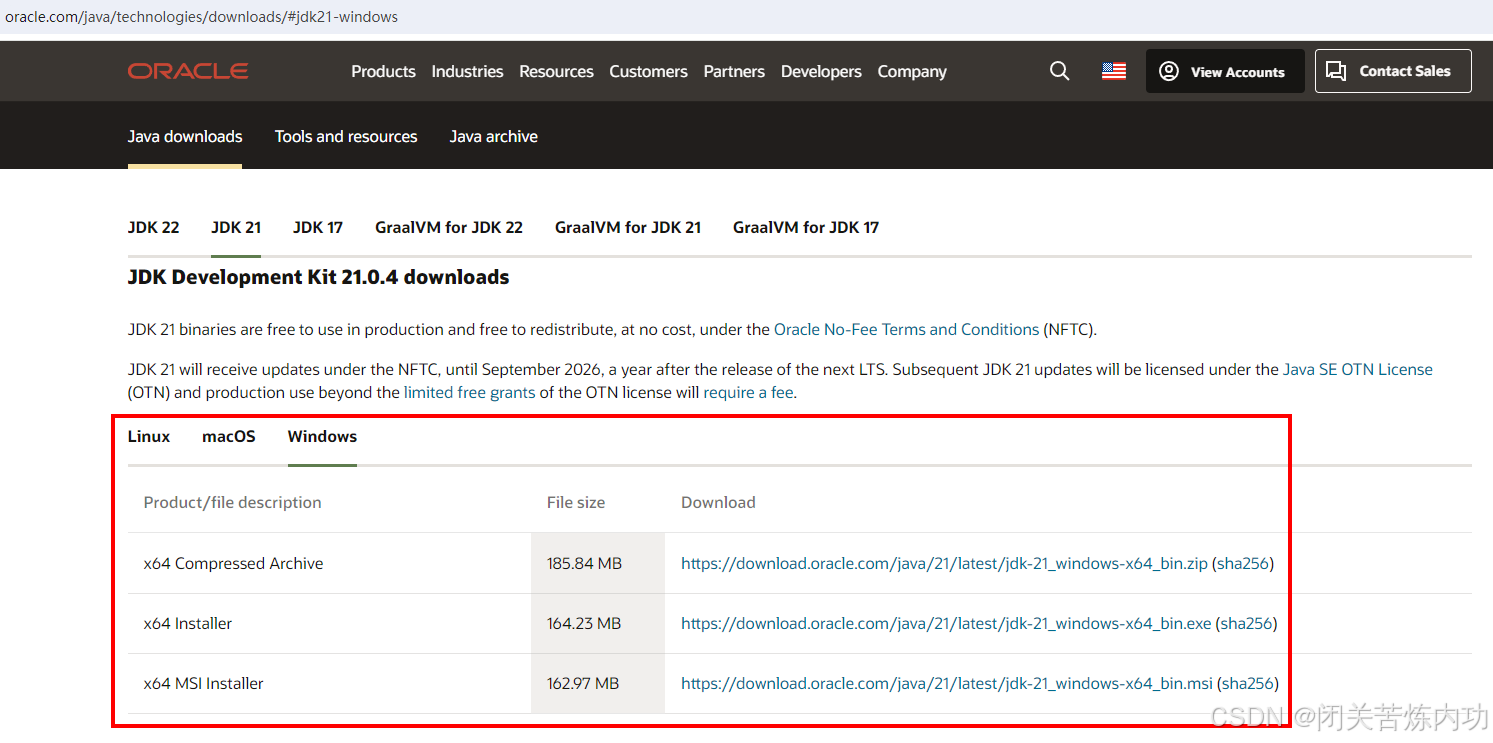Viewport: 1493px width, 743px height.
Task: Select the Windows OS tab
Action: (322, 436)
